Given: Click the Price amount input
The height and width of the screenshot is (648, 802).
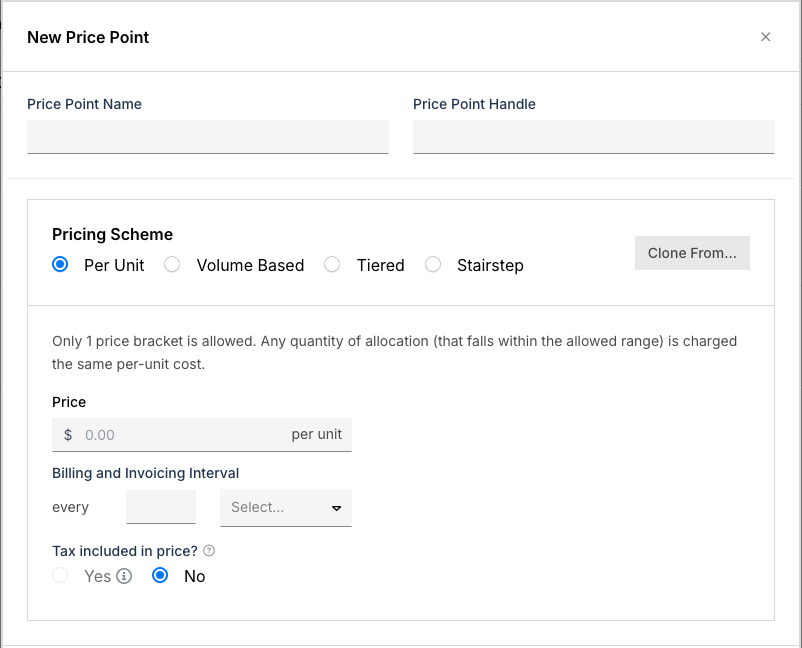Looking at the screenshot, I should 180,435.
